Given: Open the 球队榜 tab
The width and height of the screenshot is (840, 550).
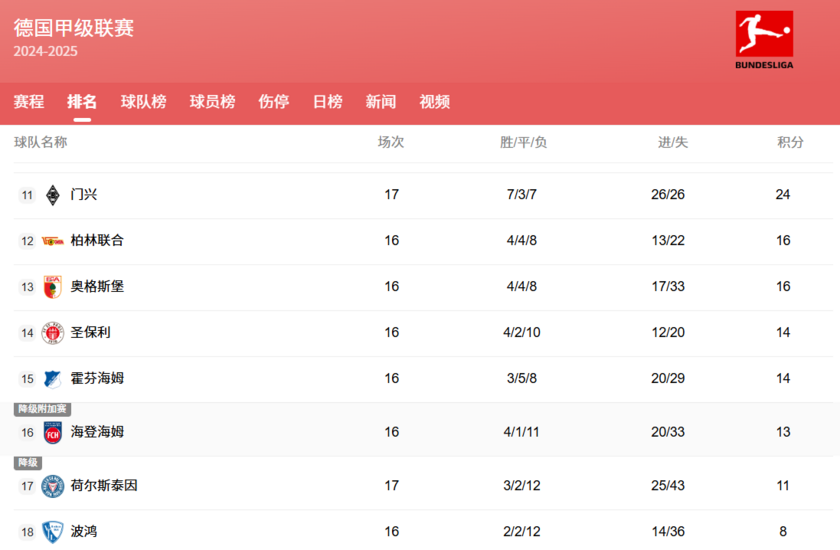Looking at the screenshot, I should click(143, 102).
